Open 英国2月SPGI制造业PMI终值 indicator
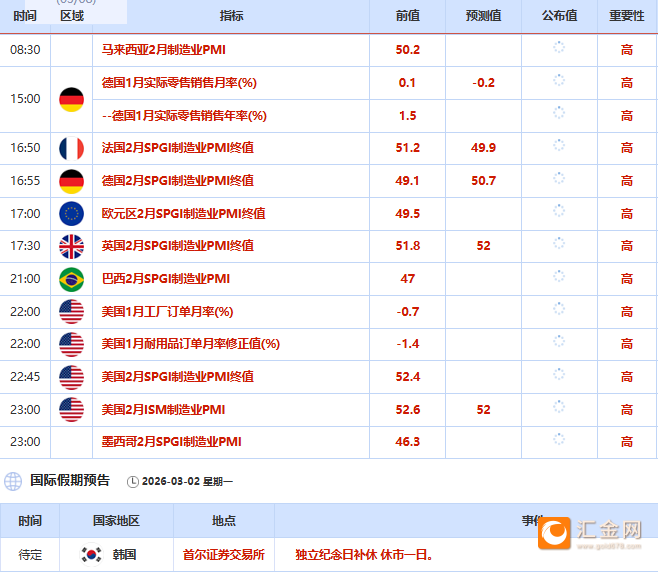This screenshot has width=658, height=572. click(178, 246)
